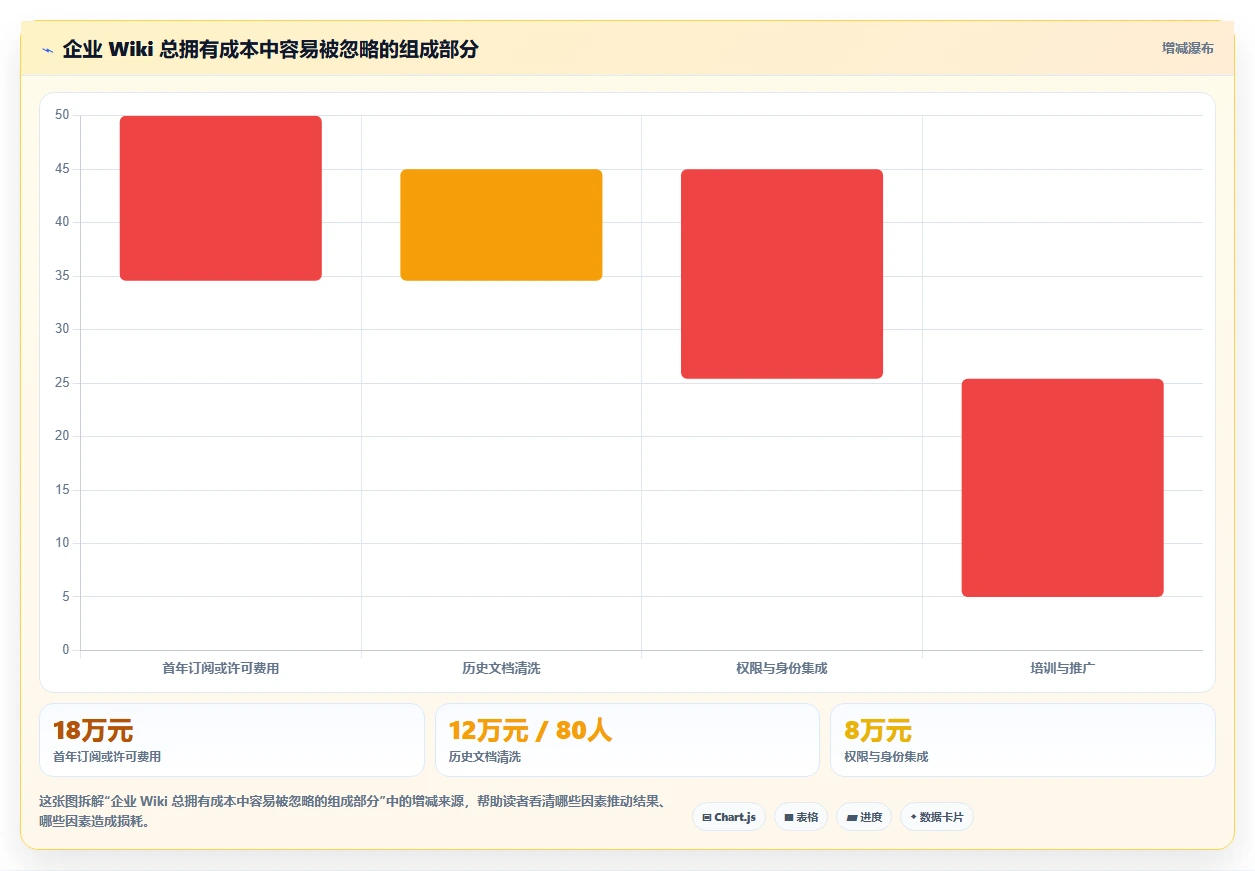Click the y-axis value 35
This screenshot has height=871, width=1255.
[62, 276]
